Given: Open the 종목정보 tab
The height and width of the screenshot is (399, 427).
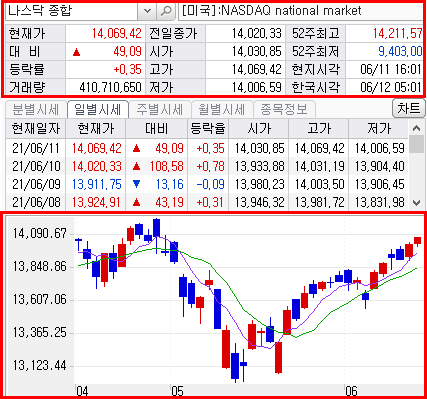Looking at the screenshot, I should click(284, 109).
